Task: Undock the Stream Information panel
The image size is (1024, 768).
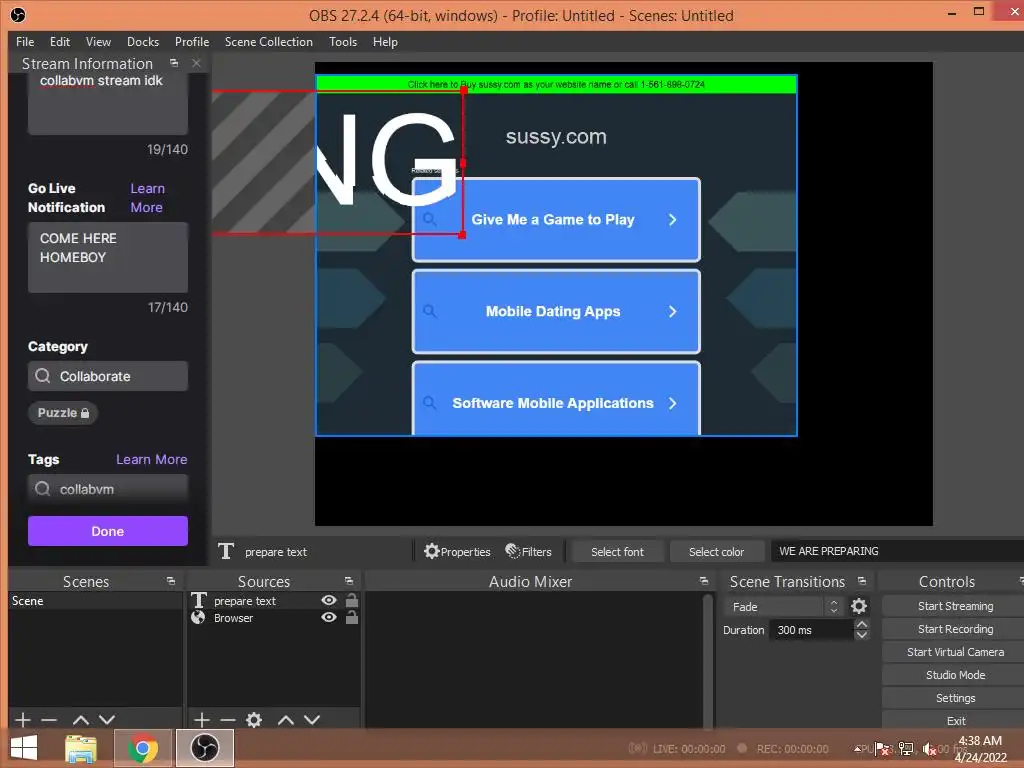Action: tap(174, 63)
